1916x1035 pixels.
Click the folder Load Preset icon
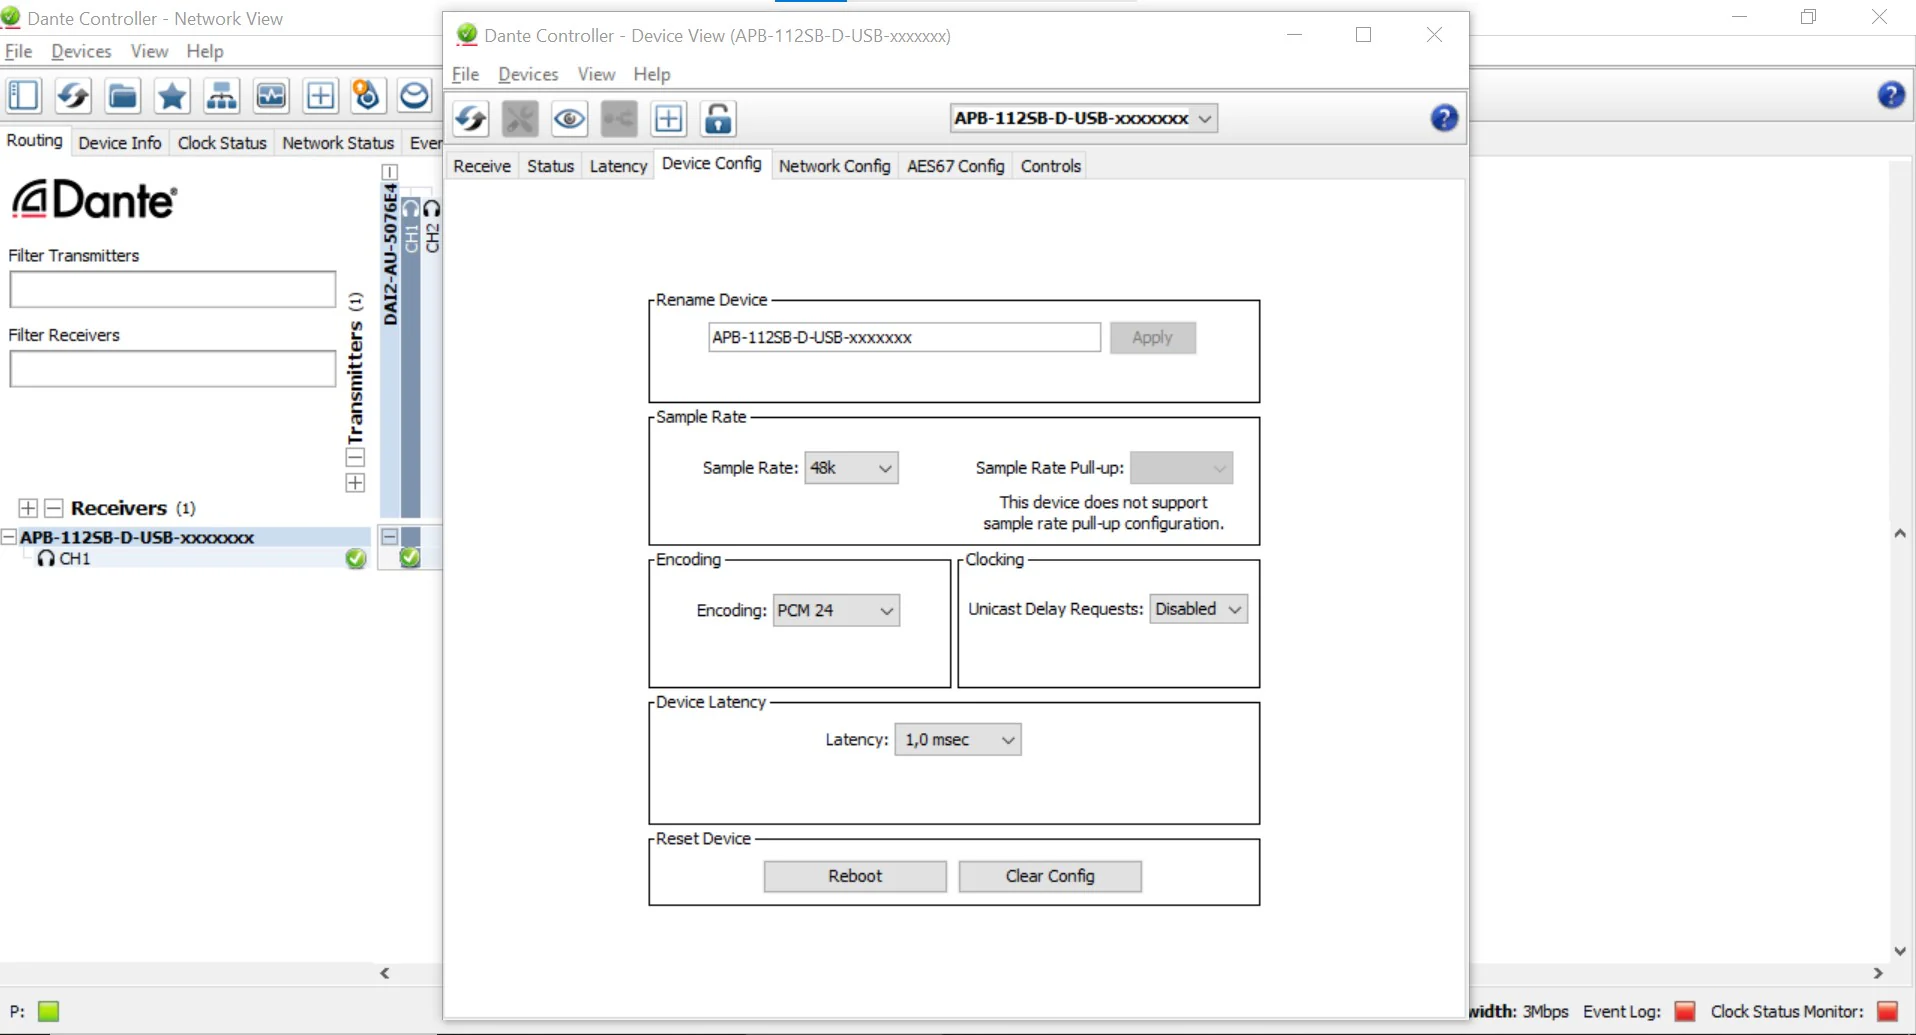tap(123, 96)
